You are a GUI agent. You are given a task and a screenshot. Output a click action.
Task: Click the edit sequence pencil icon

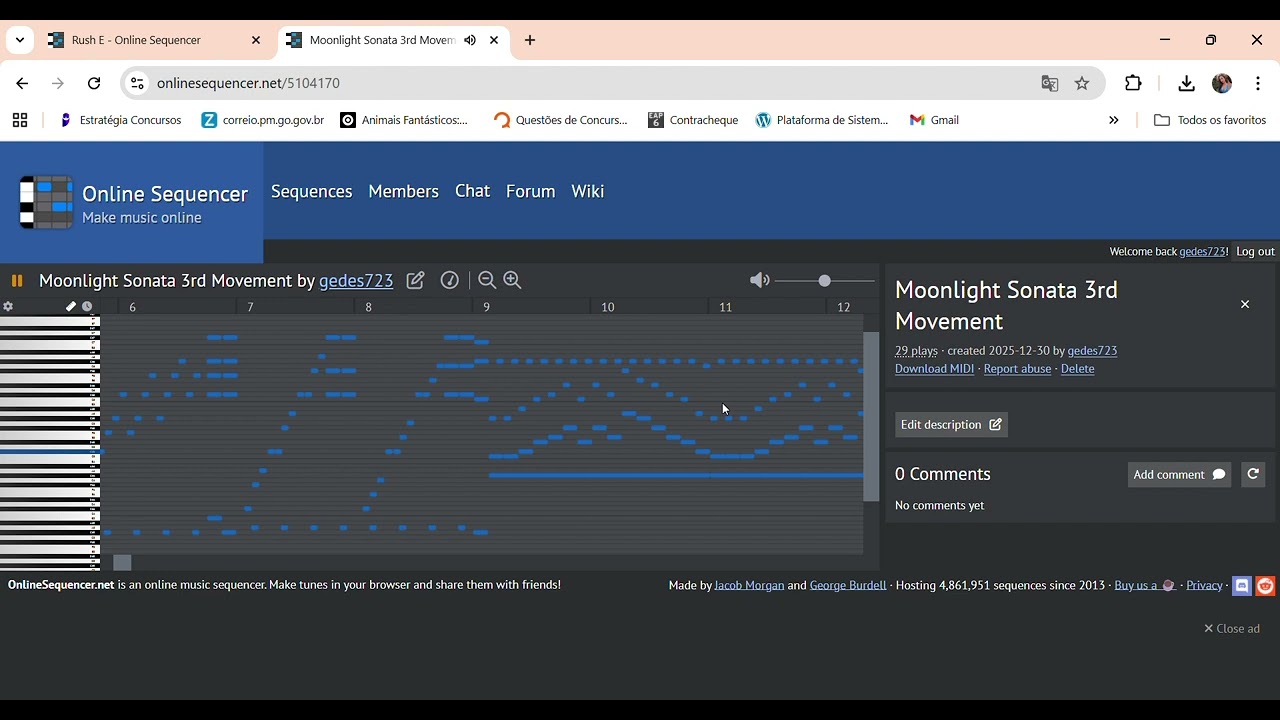click(x=416, y=281)
